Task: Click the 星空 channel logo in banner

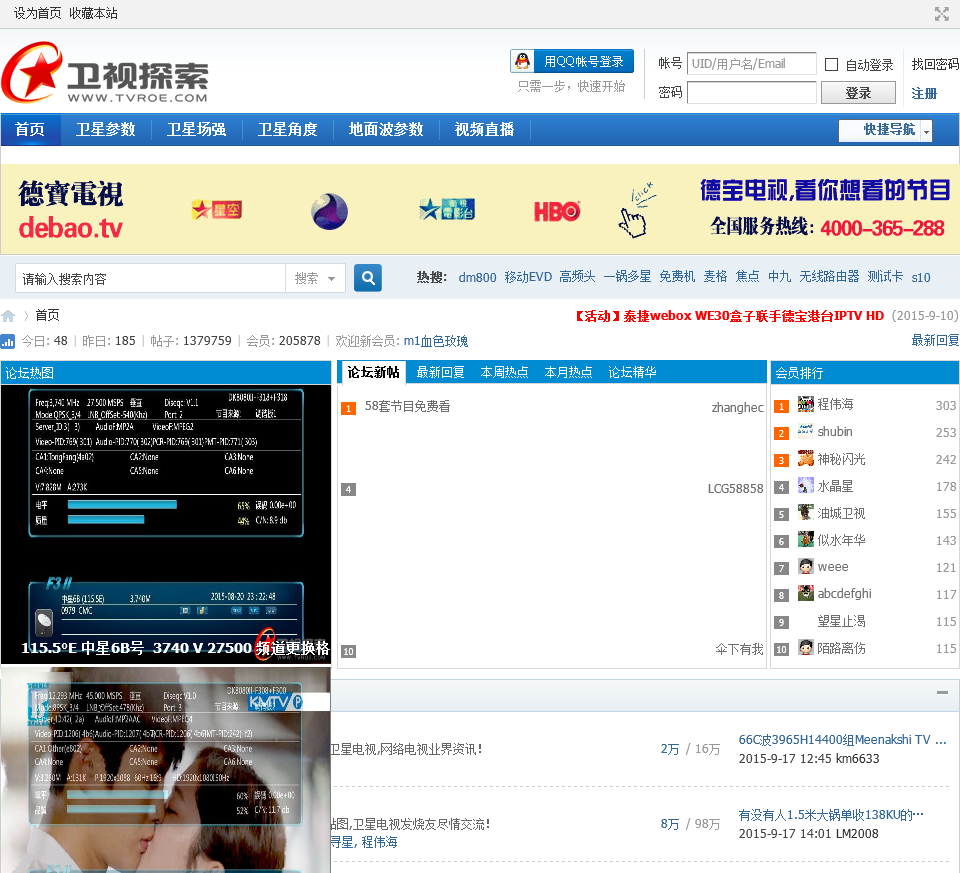Action: (x=217, y=210)
